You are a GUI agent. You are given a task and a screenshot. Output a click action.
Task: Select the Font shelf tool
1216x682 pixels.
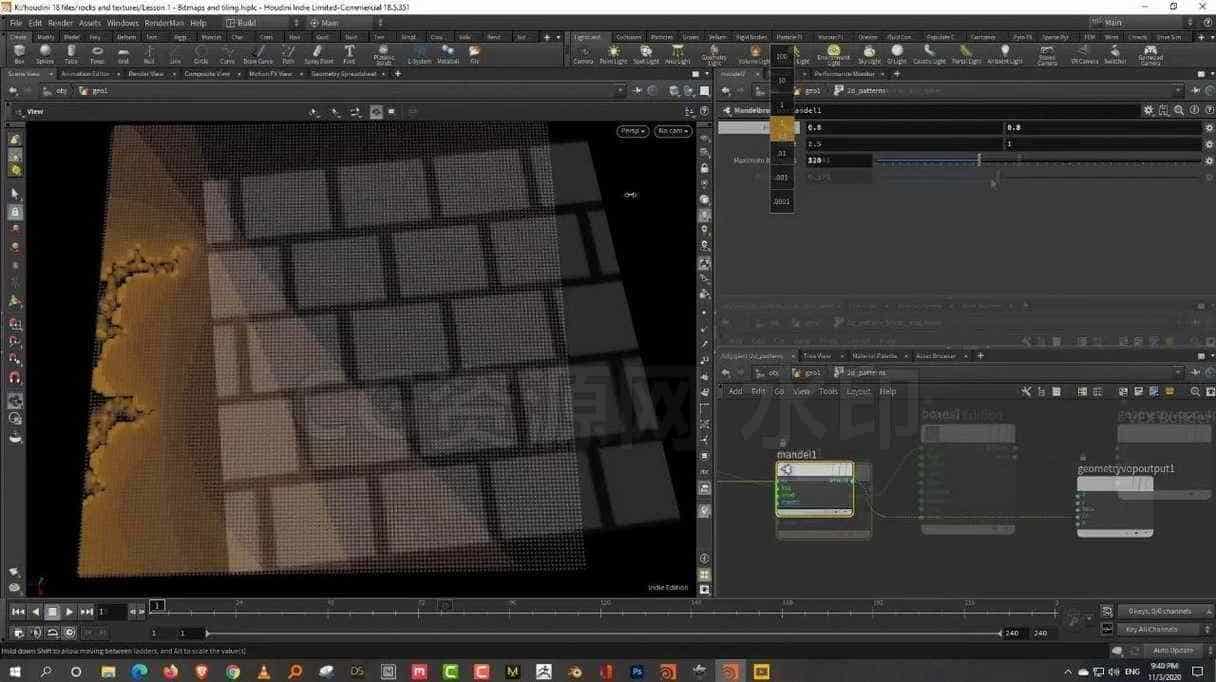349,53
